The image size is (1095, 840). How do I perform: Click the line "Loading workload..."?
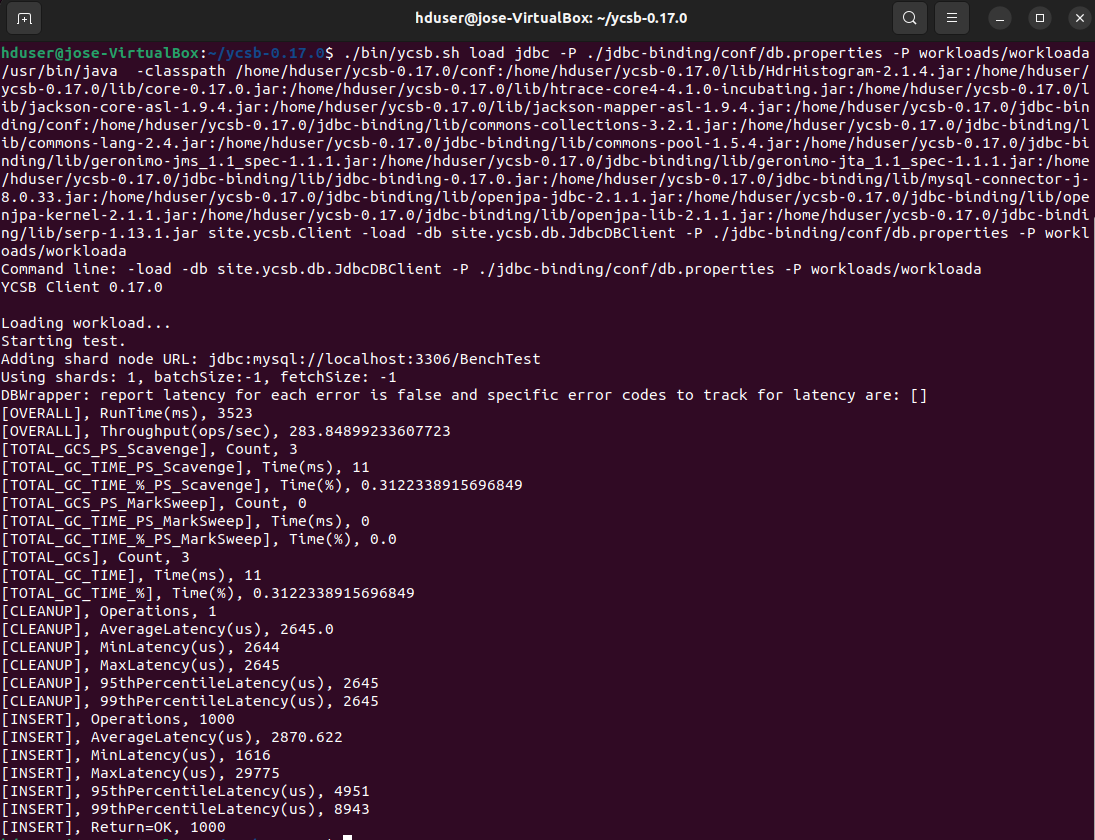[x=86, y=323]
